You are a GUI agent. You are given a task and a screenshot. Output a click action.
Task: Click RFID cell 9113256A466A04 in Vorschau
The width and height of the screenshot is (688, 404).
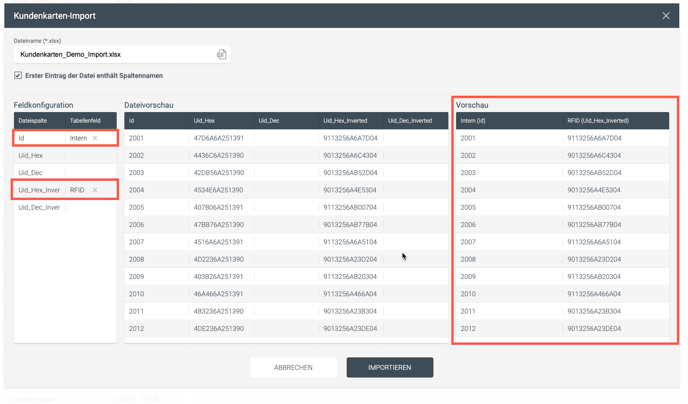click(x=594, y=294)
